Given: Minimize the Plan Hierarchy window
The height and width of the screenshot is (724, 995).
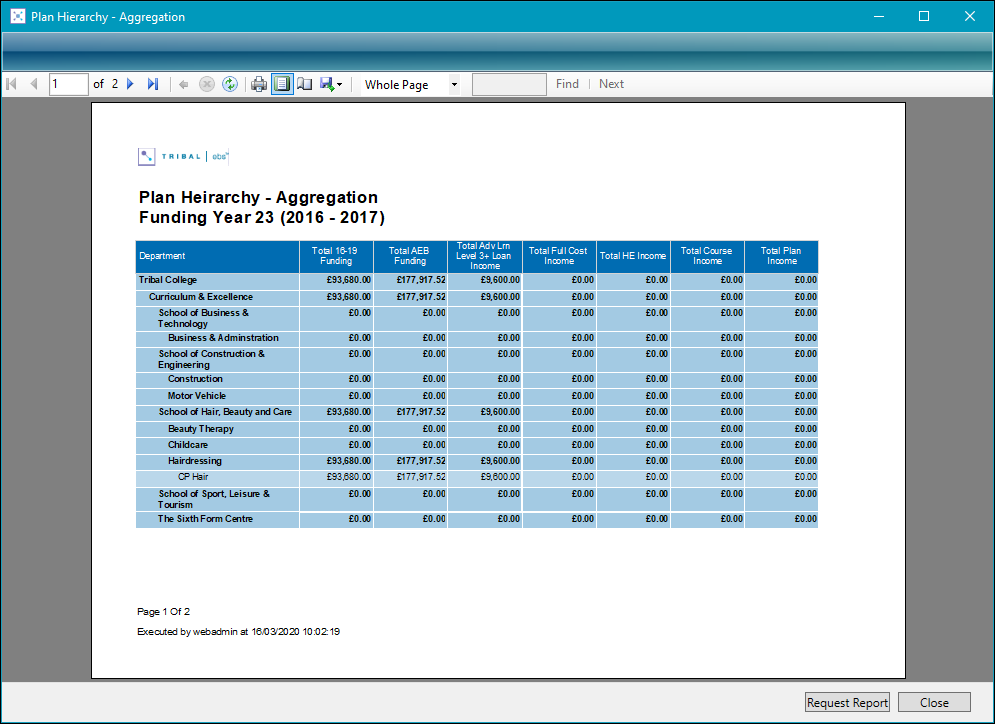Looking at the screenshot, I should point(879,16).
